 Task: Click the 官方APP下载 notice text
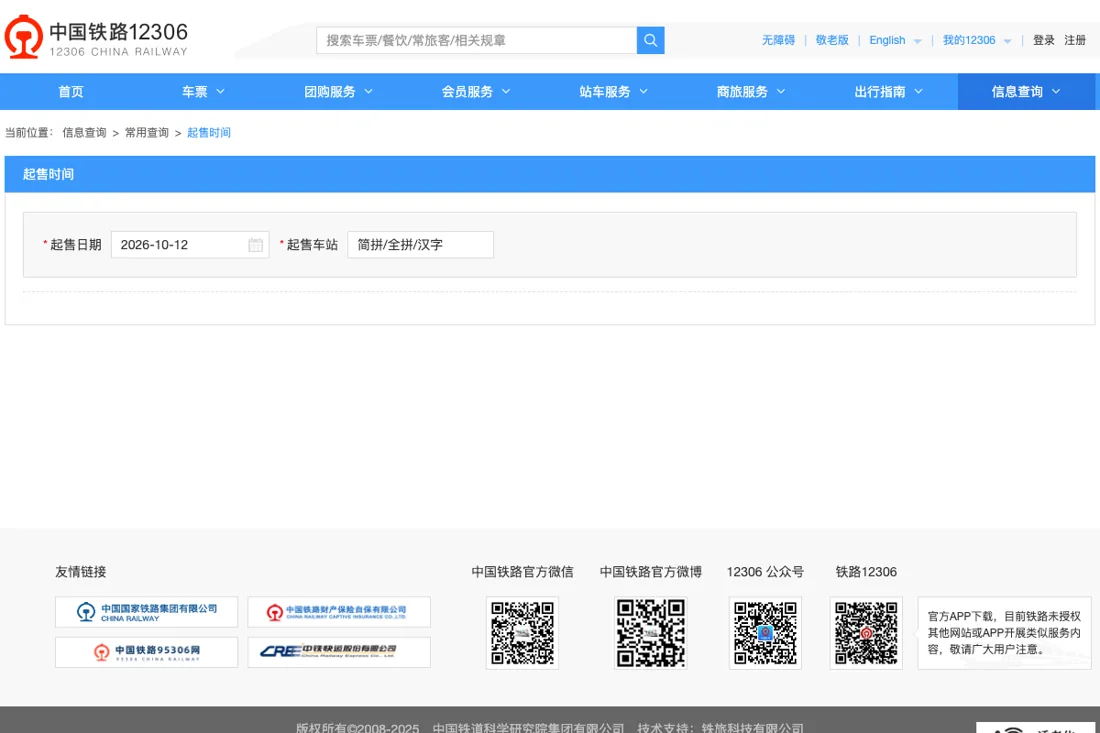[x=1005, y=633]
